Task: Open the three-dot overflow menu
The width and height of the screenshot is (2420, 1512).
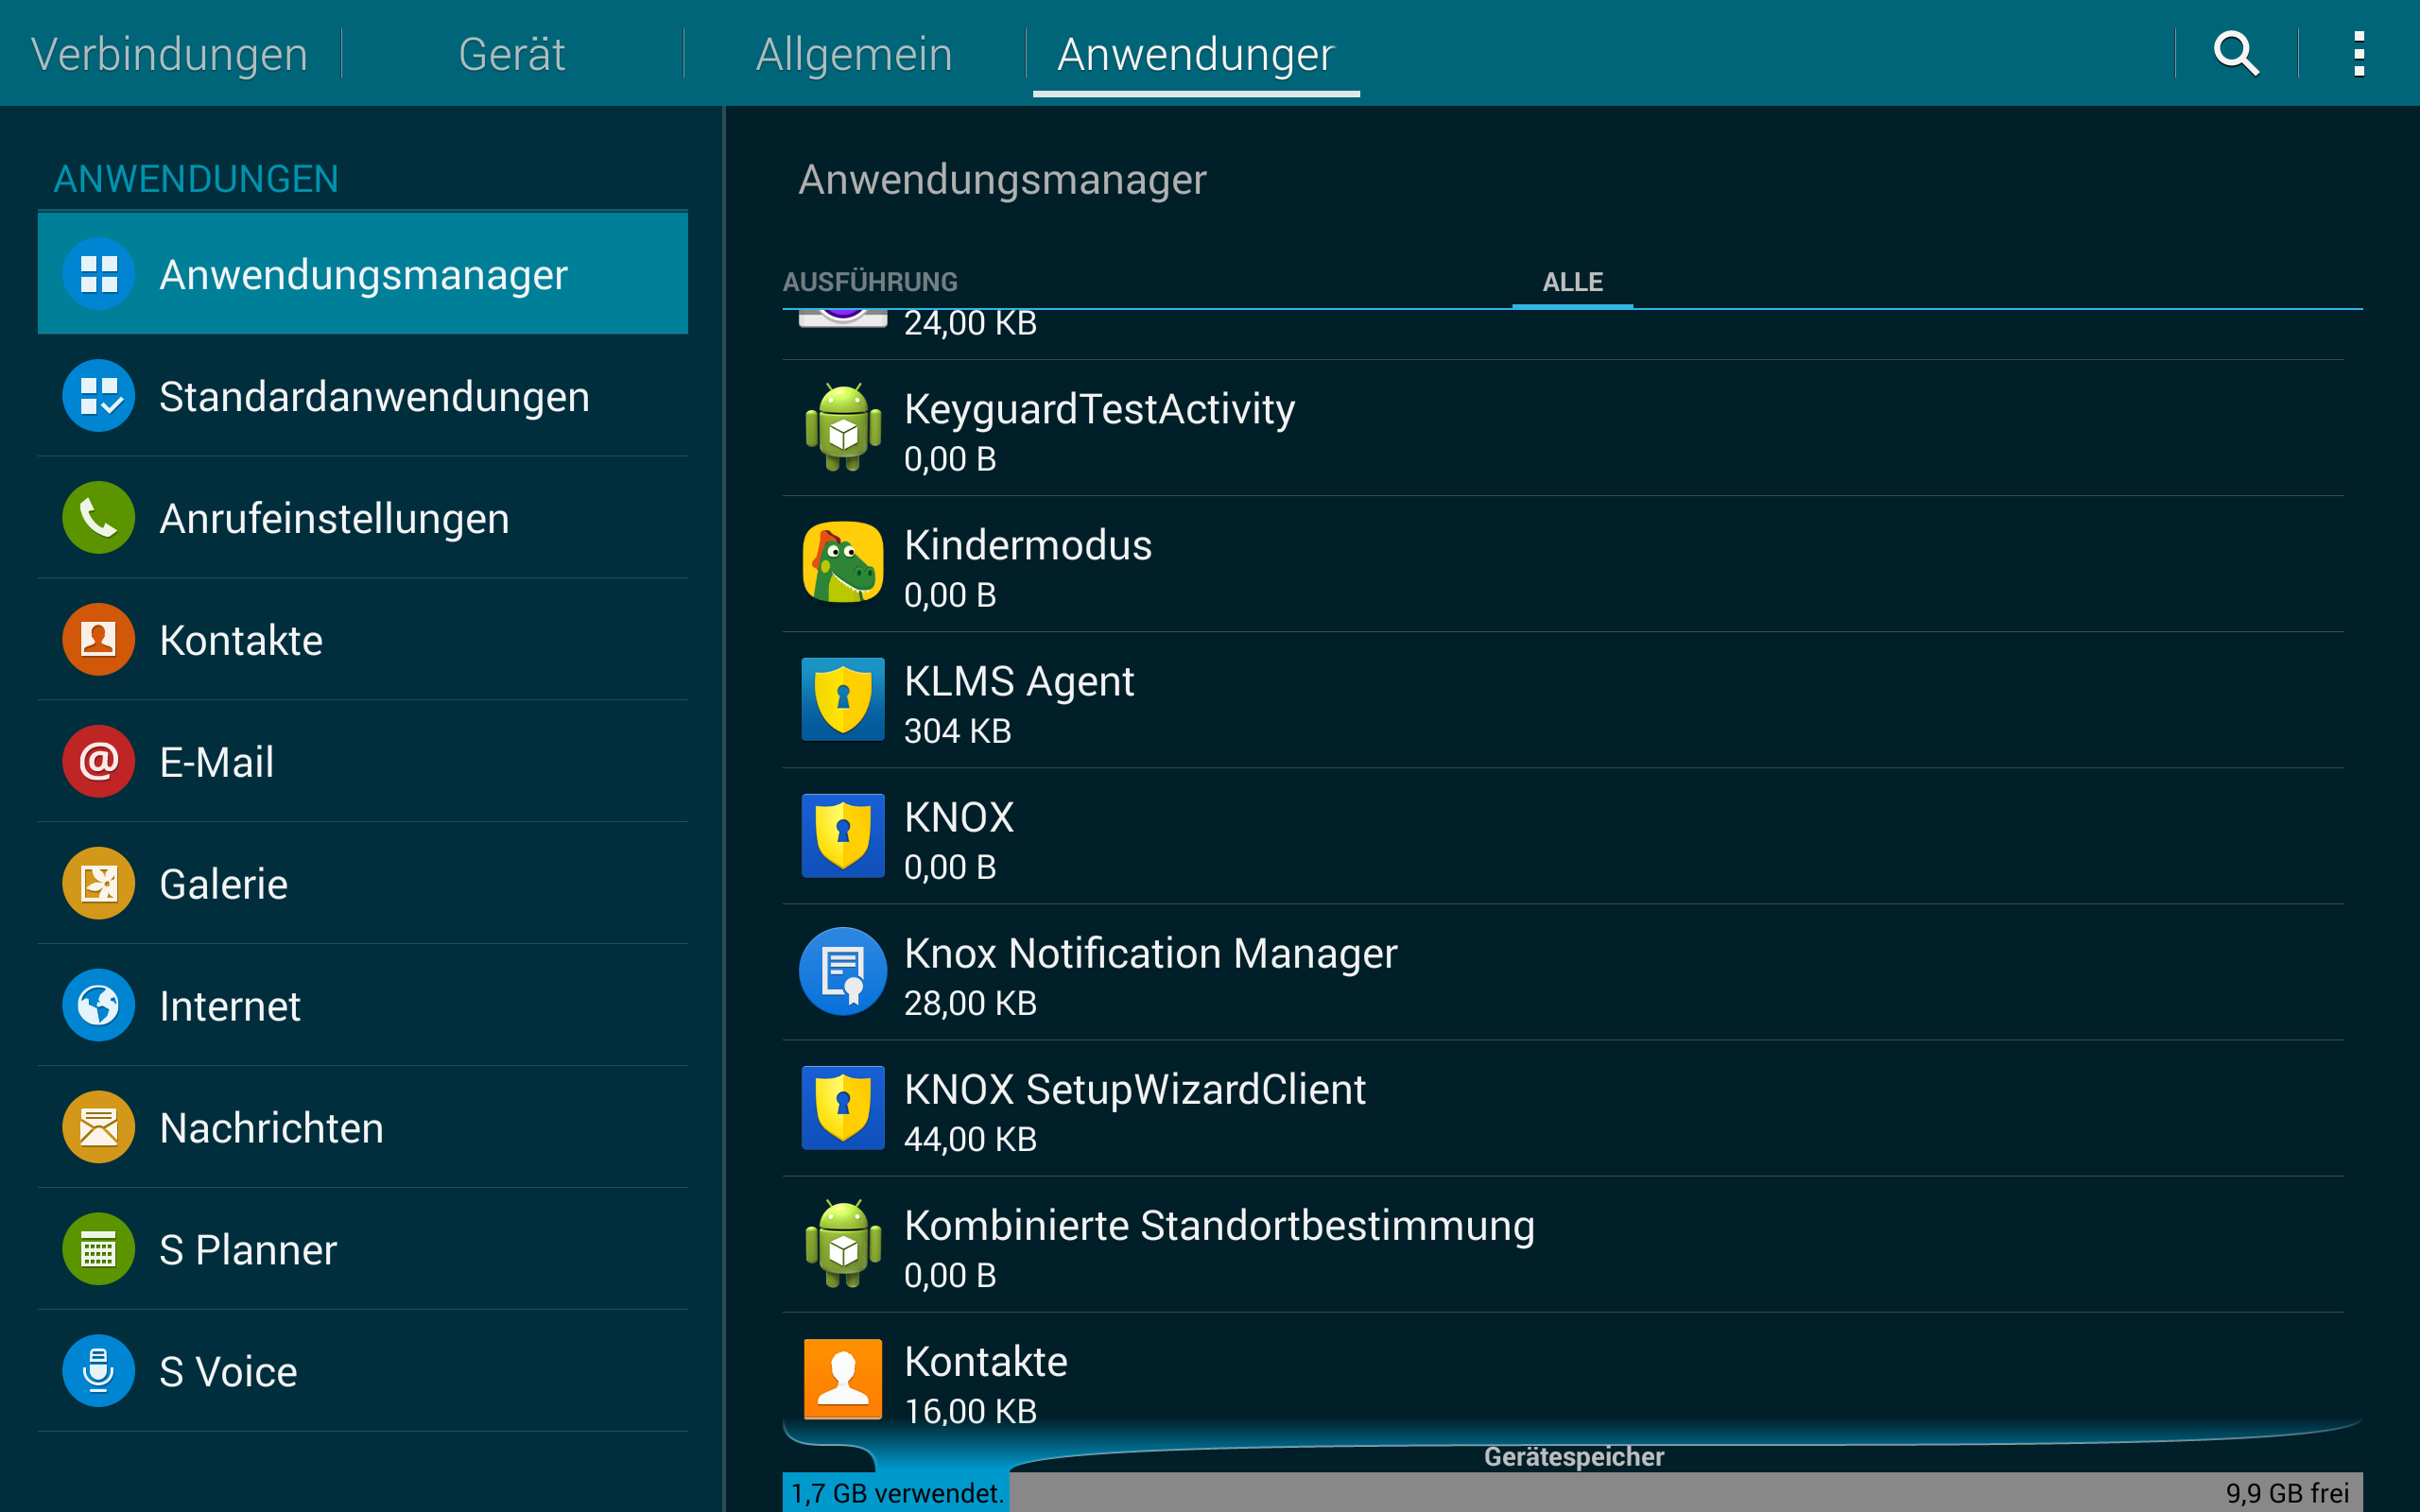Action: [x=2359, y=53]
